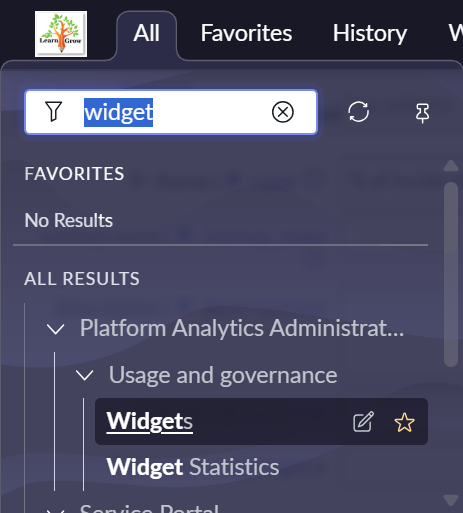Open the Widgets module link
The height and width of the screenshot is (513, 463).
(x=149, y=421)
